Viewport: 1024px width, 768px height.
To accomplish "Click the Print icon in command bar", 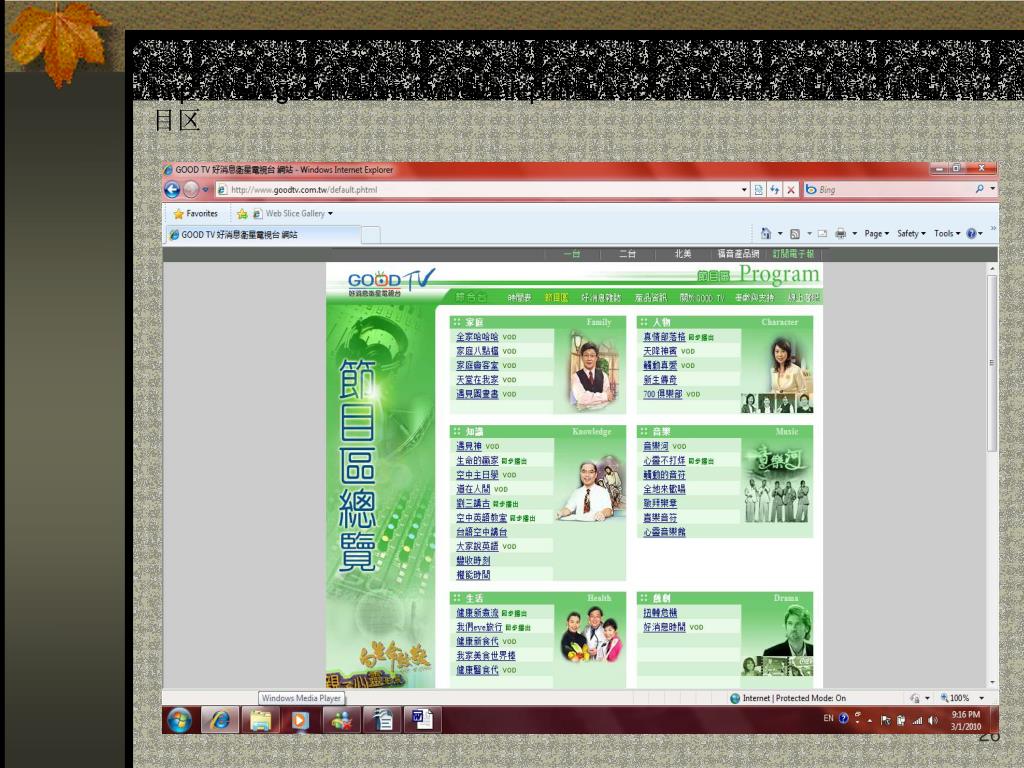I will 840,233.
